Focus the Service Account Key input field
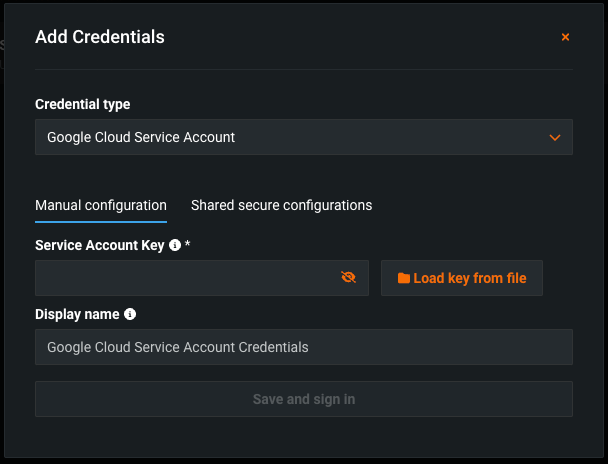Screen dimensions: 608x464 185,278
